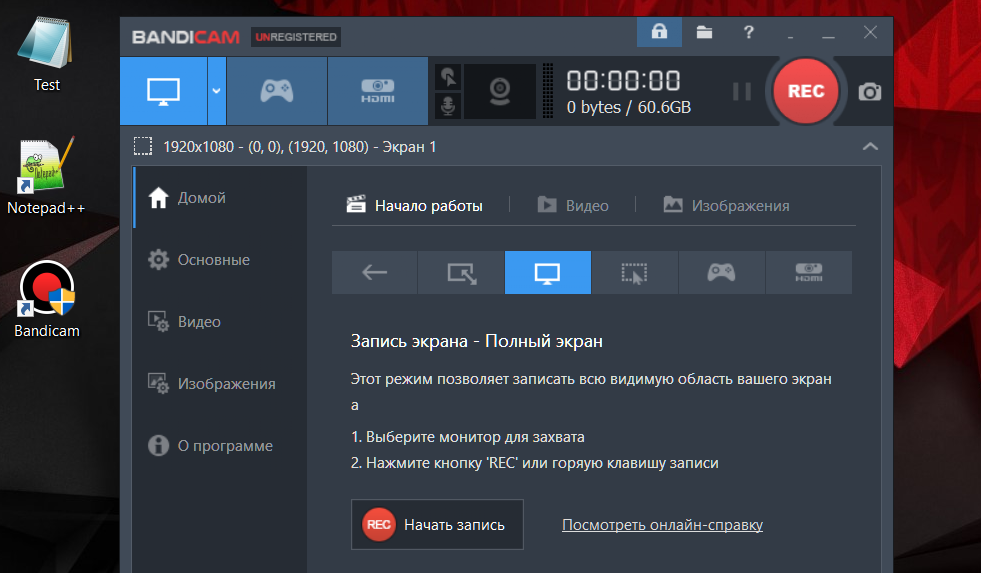Click the pause recording button
The width and height of the screenshot is (981, 573).
point(742,91)
